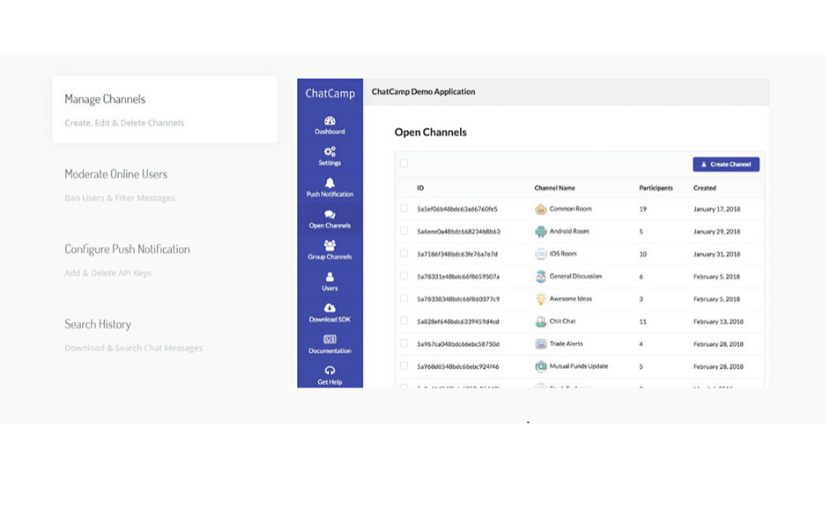Click the Chit Chat channel ID
The width and height of the screenshot is (825, 525).
458,321
